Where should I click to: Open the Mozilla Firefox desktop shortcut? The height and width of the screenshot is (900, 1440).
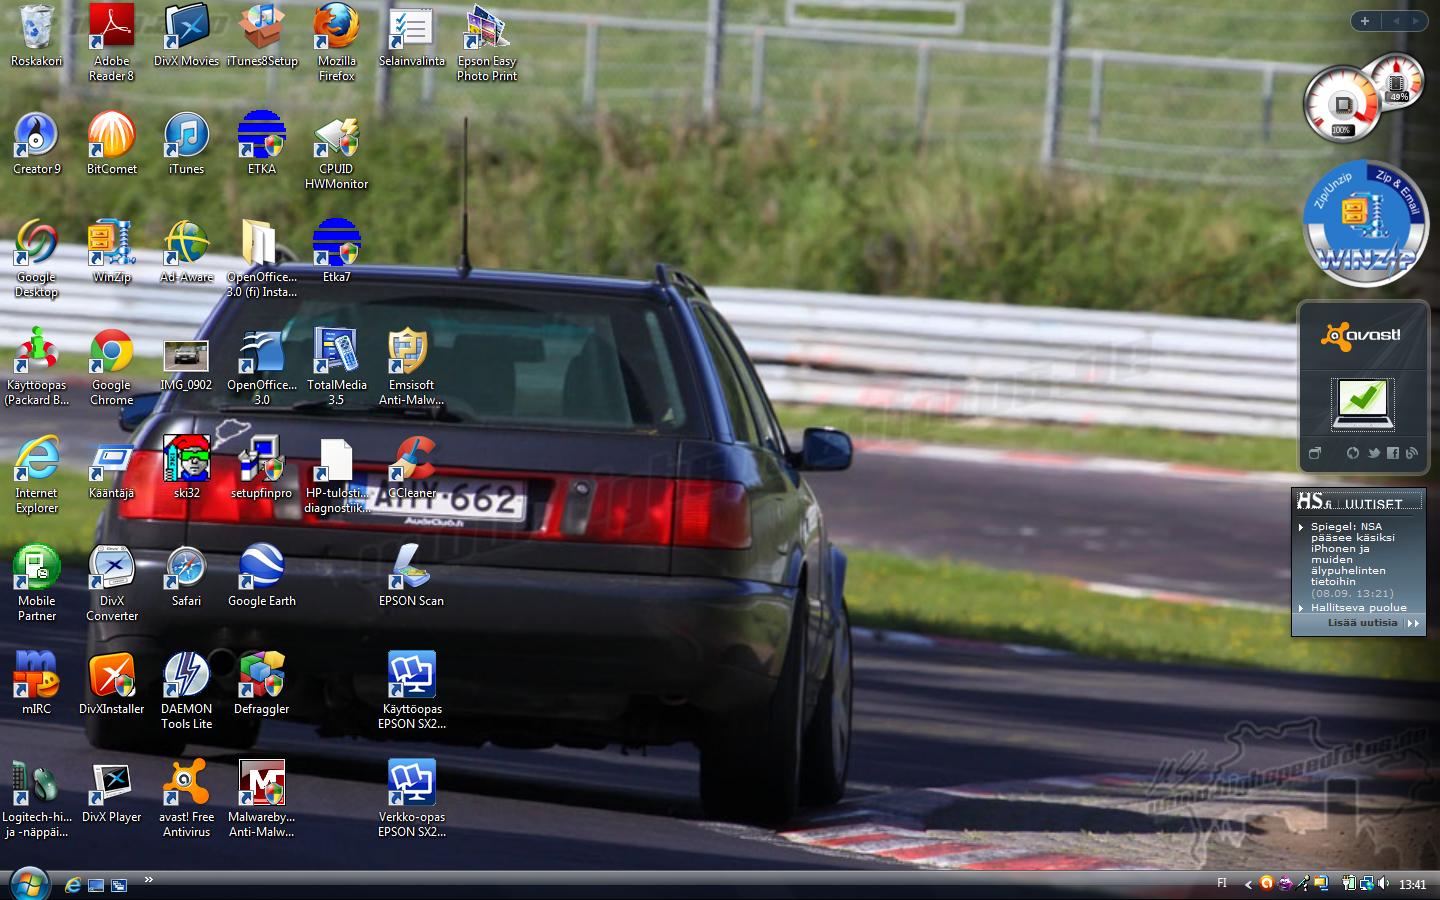point(336,29)
